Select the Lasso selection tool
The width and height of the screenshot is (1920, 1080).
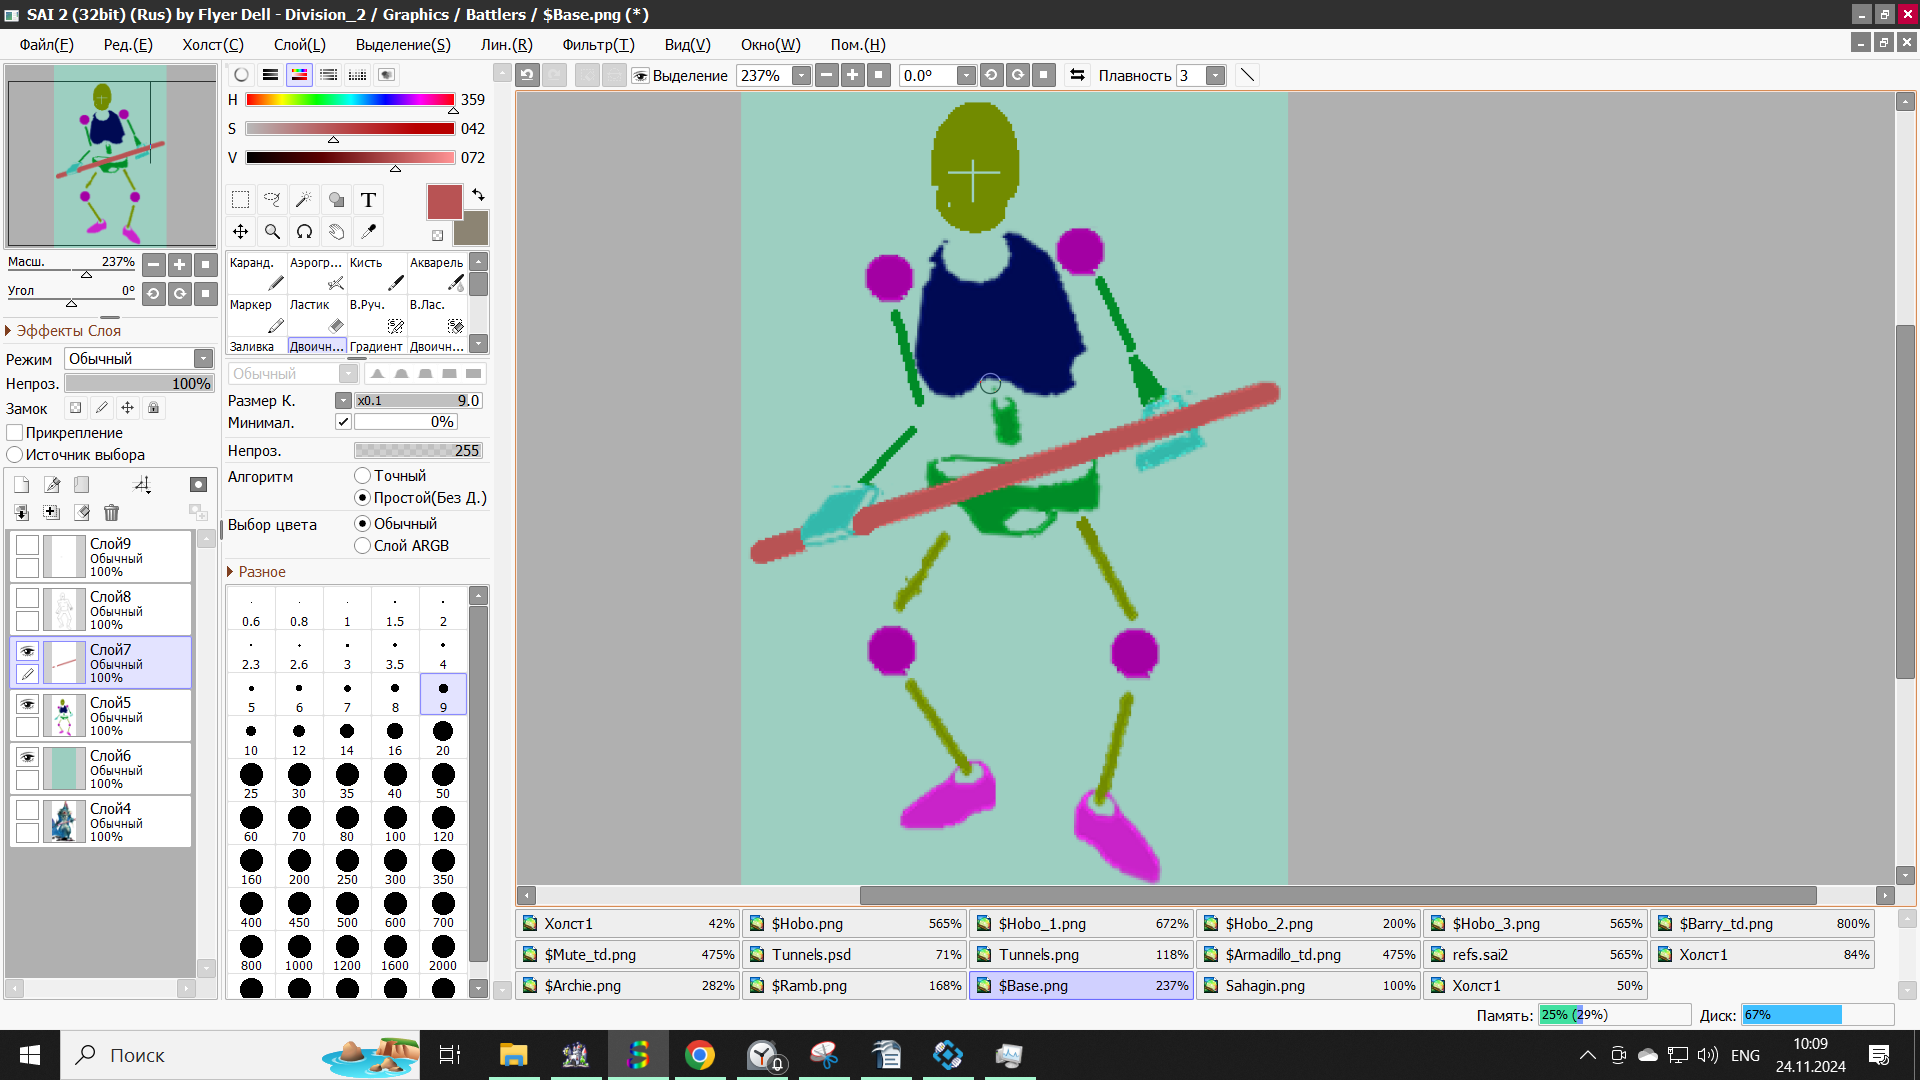click(x=272, y=199)
